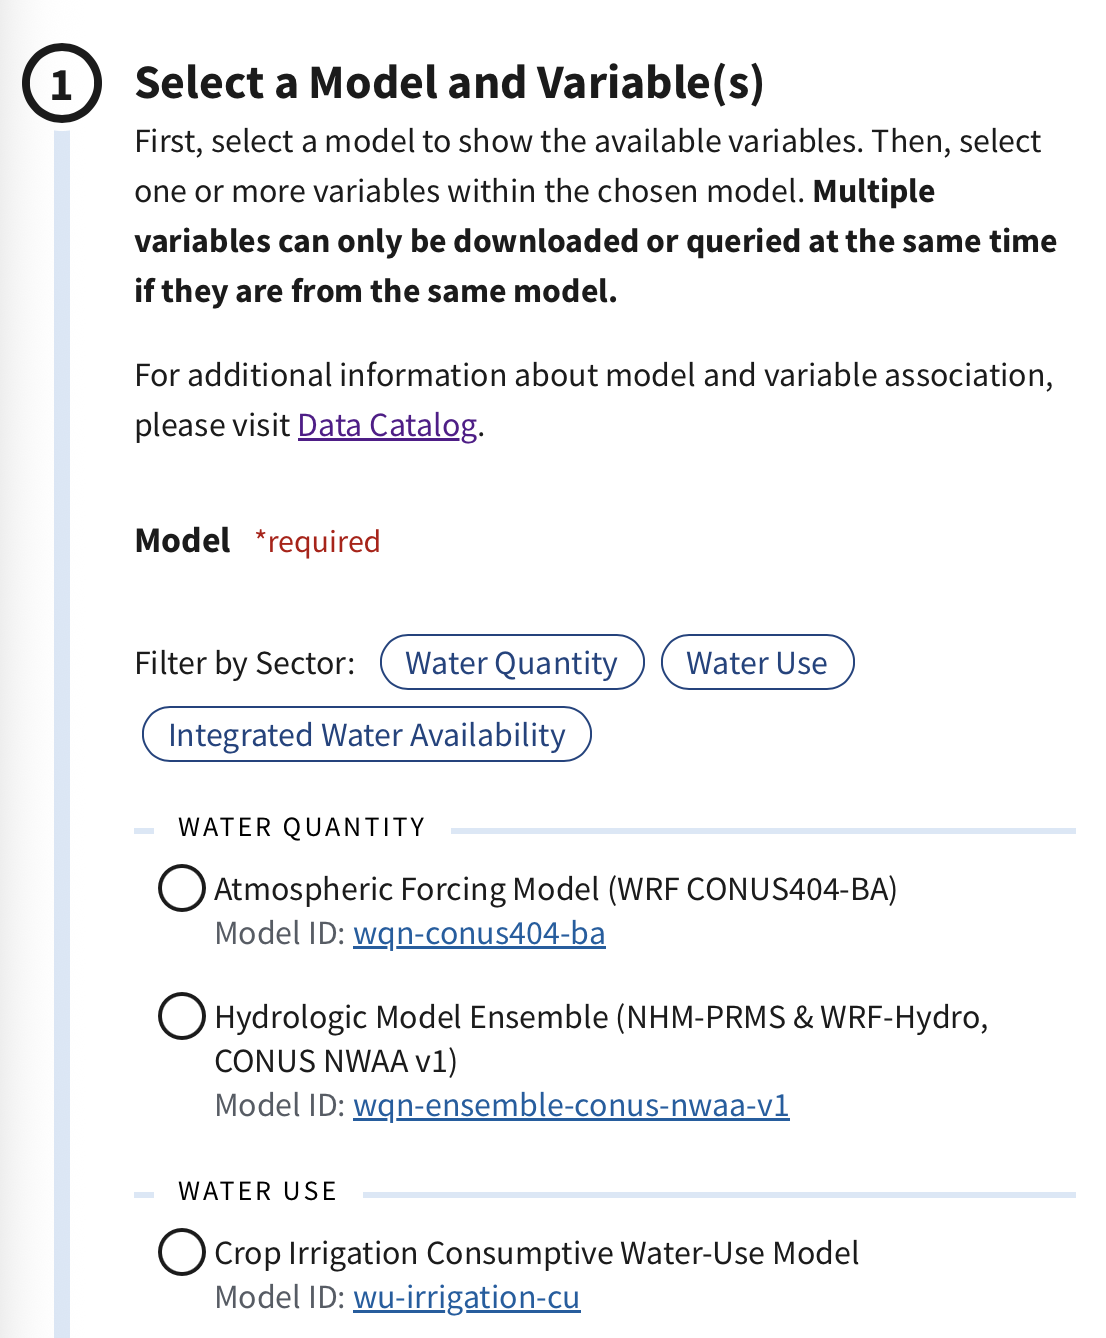Click the dash marker before WATER QUANTITY
This screenshot has width=1106, height=1338.
144,827
